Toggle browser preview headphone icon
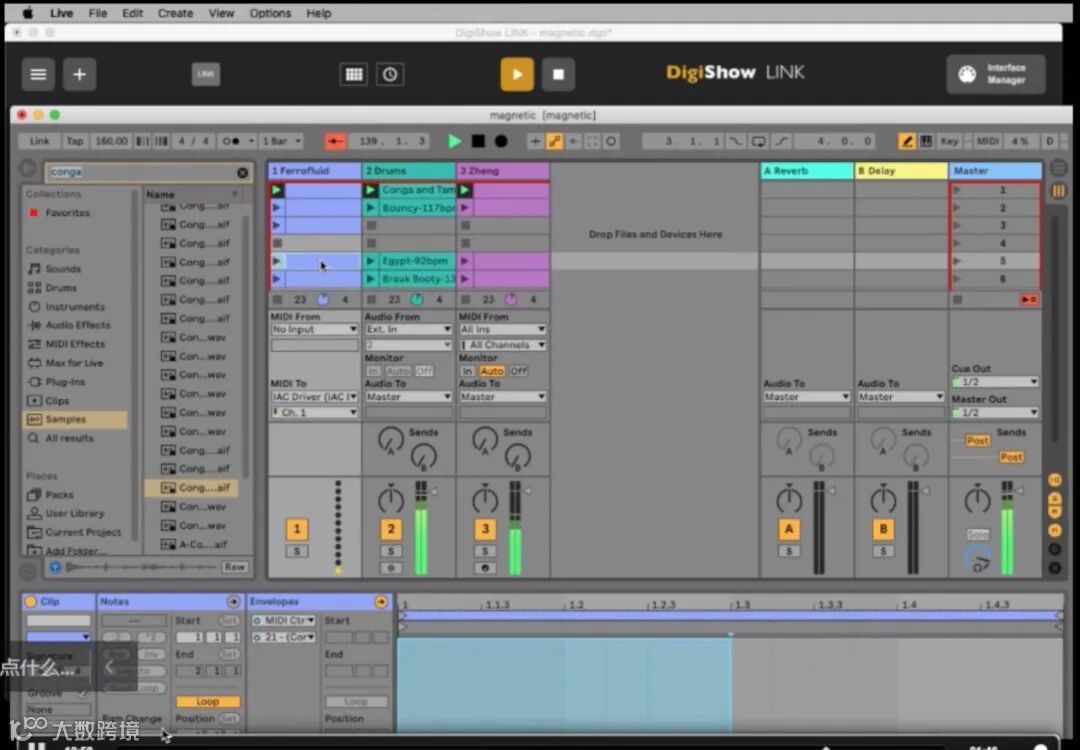This screenshot has height=750, width=1080. (55, 567)
